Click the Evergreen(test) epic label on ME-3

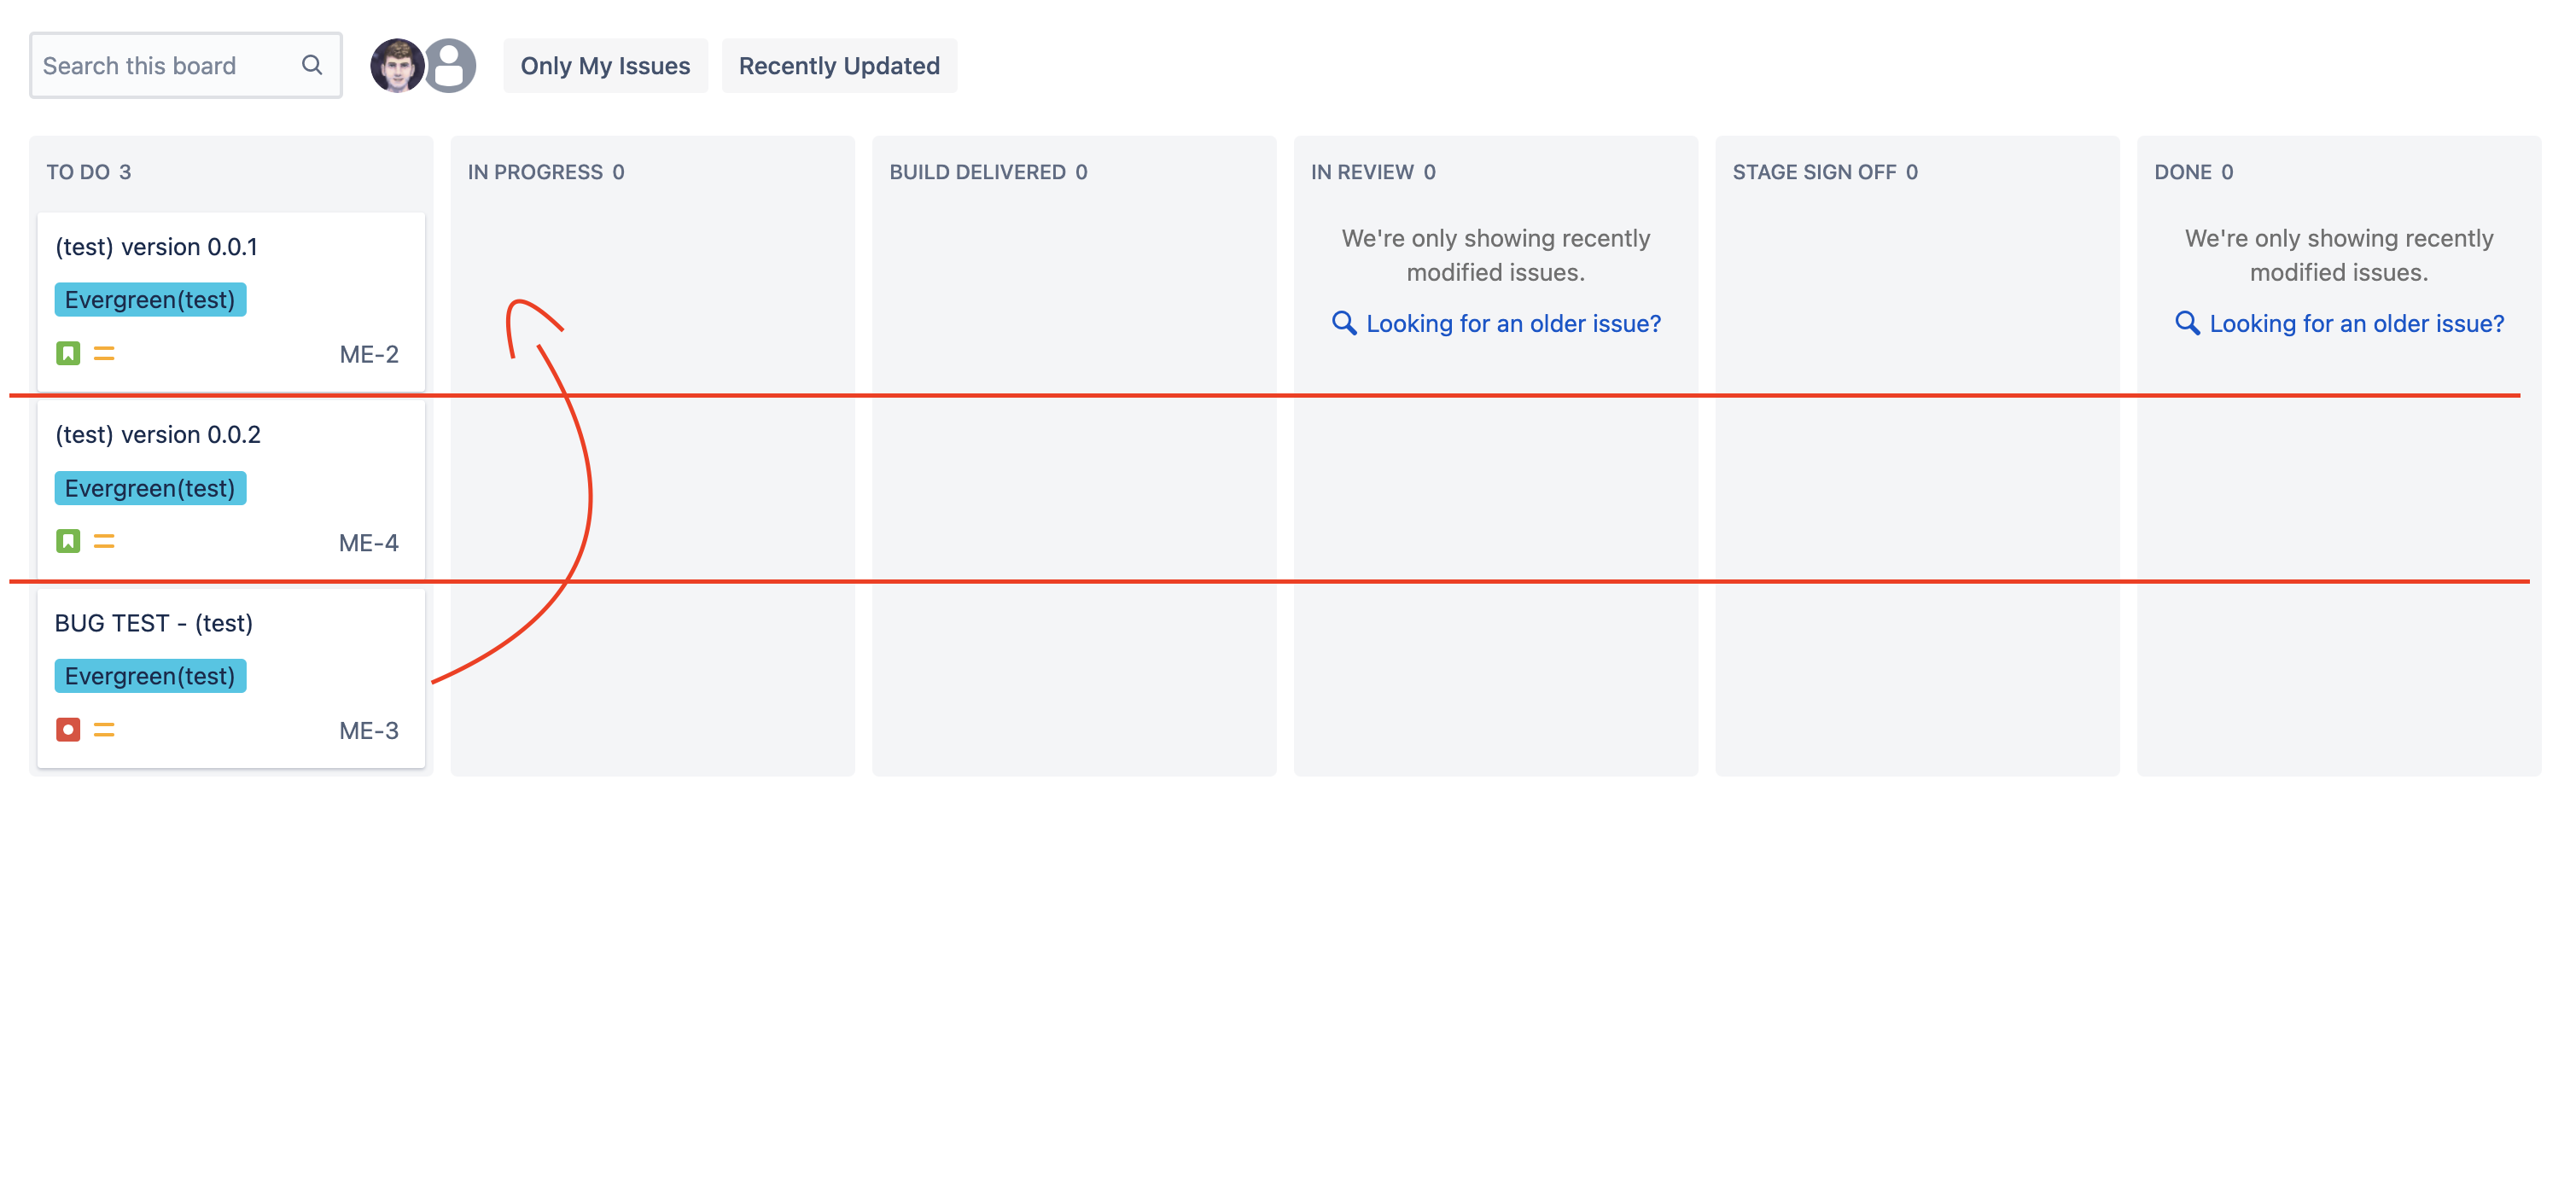150,676
